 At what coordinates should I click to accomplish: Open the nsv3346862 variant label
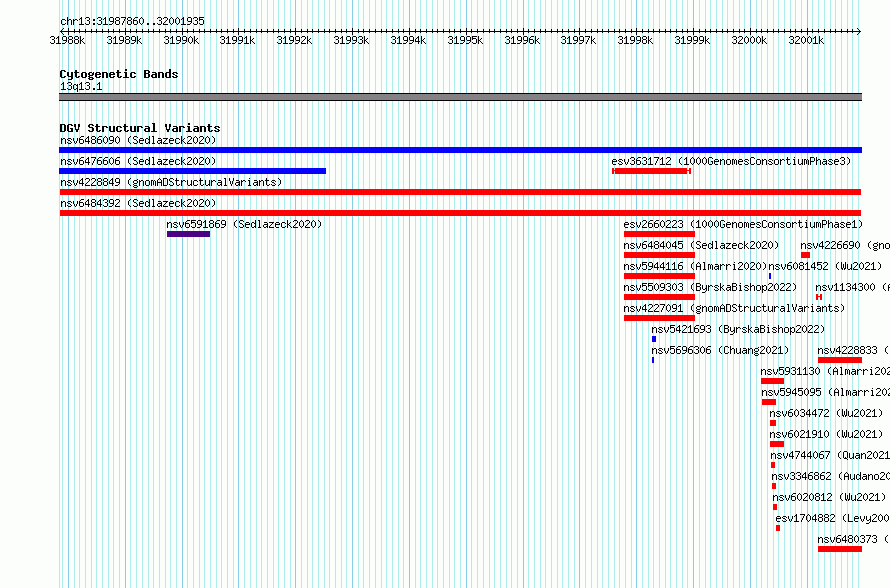coord(830,476)
